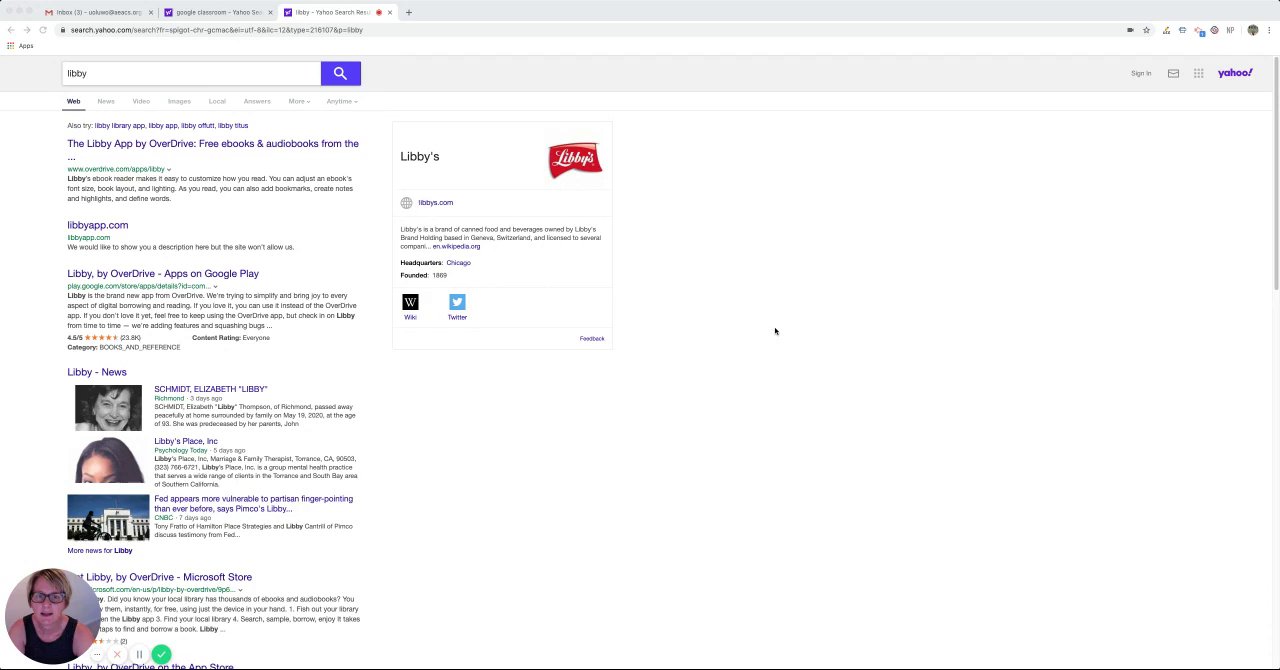This screenshot has width=1280, height=670.
Task: Open the Chrome profile avatar
Action: pyautogui.click(x=1253, y=30)
